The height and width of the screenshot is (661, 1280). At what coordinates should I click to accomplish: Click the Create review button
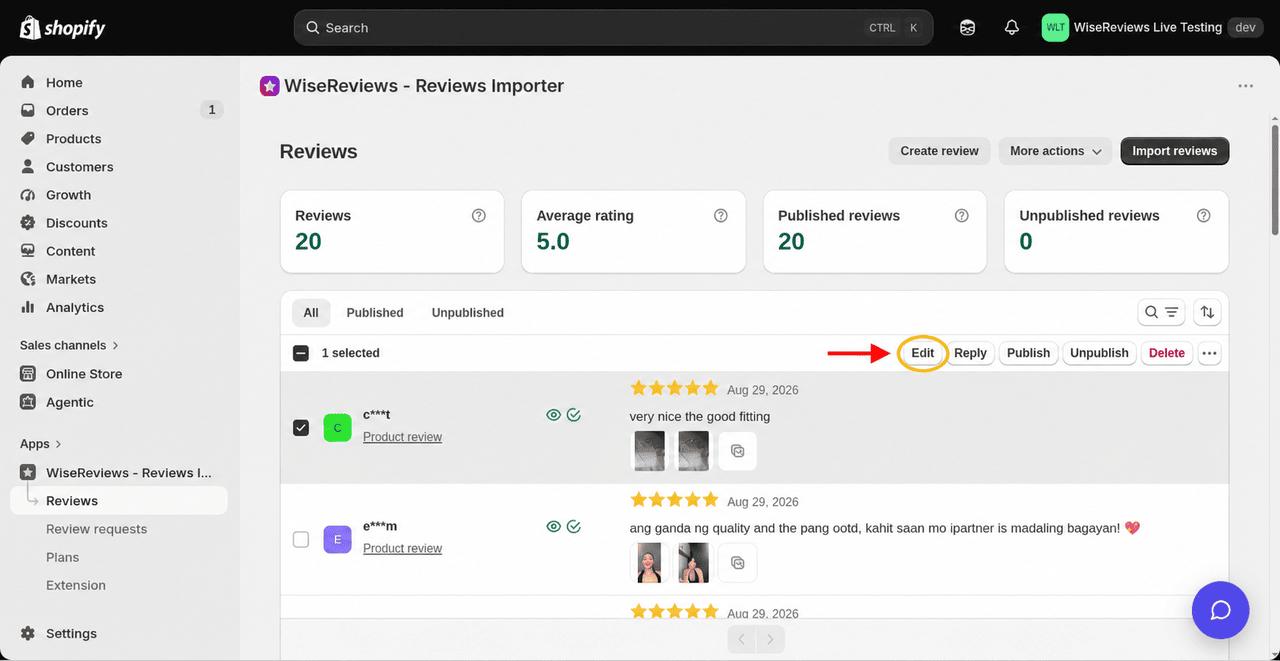939,151
